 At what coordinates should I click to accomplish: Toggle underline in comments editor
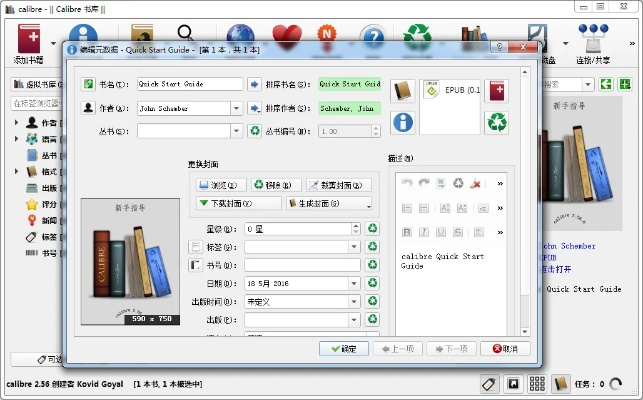[441, 232]
